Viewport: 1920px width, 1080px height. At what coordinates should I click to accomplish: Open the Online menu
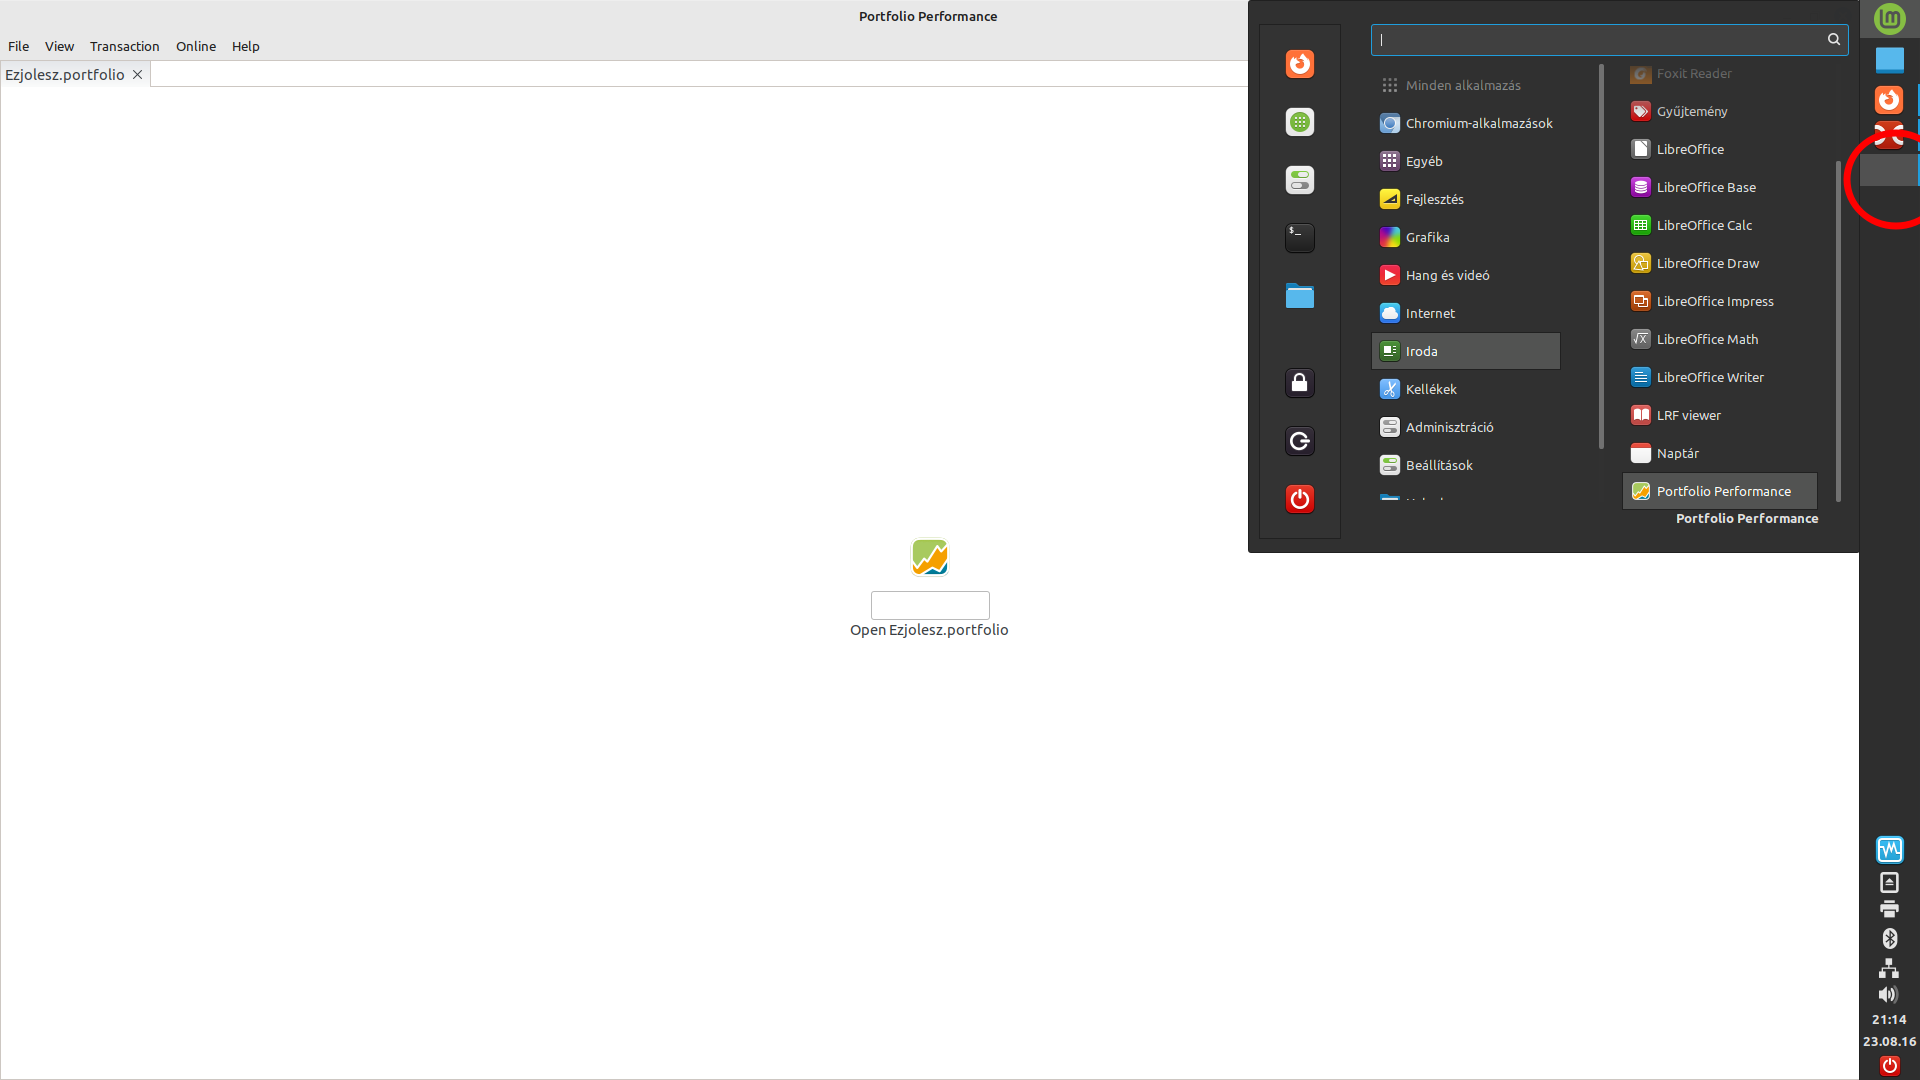click(196, 46)
